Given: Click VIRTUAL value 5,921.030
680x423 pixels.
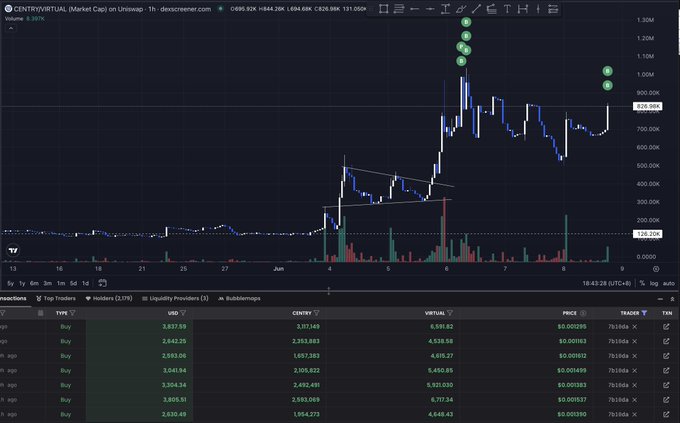Looking at the screenshot, I should pos(440,385).
